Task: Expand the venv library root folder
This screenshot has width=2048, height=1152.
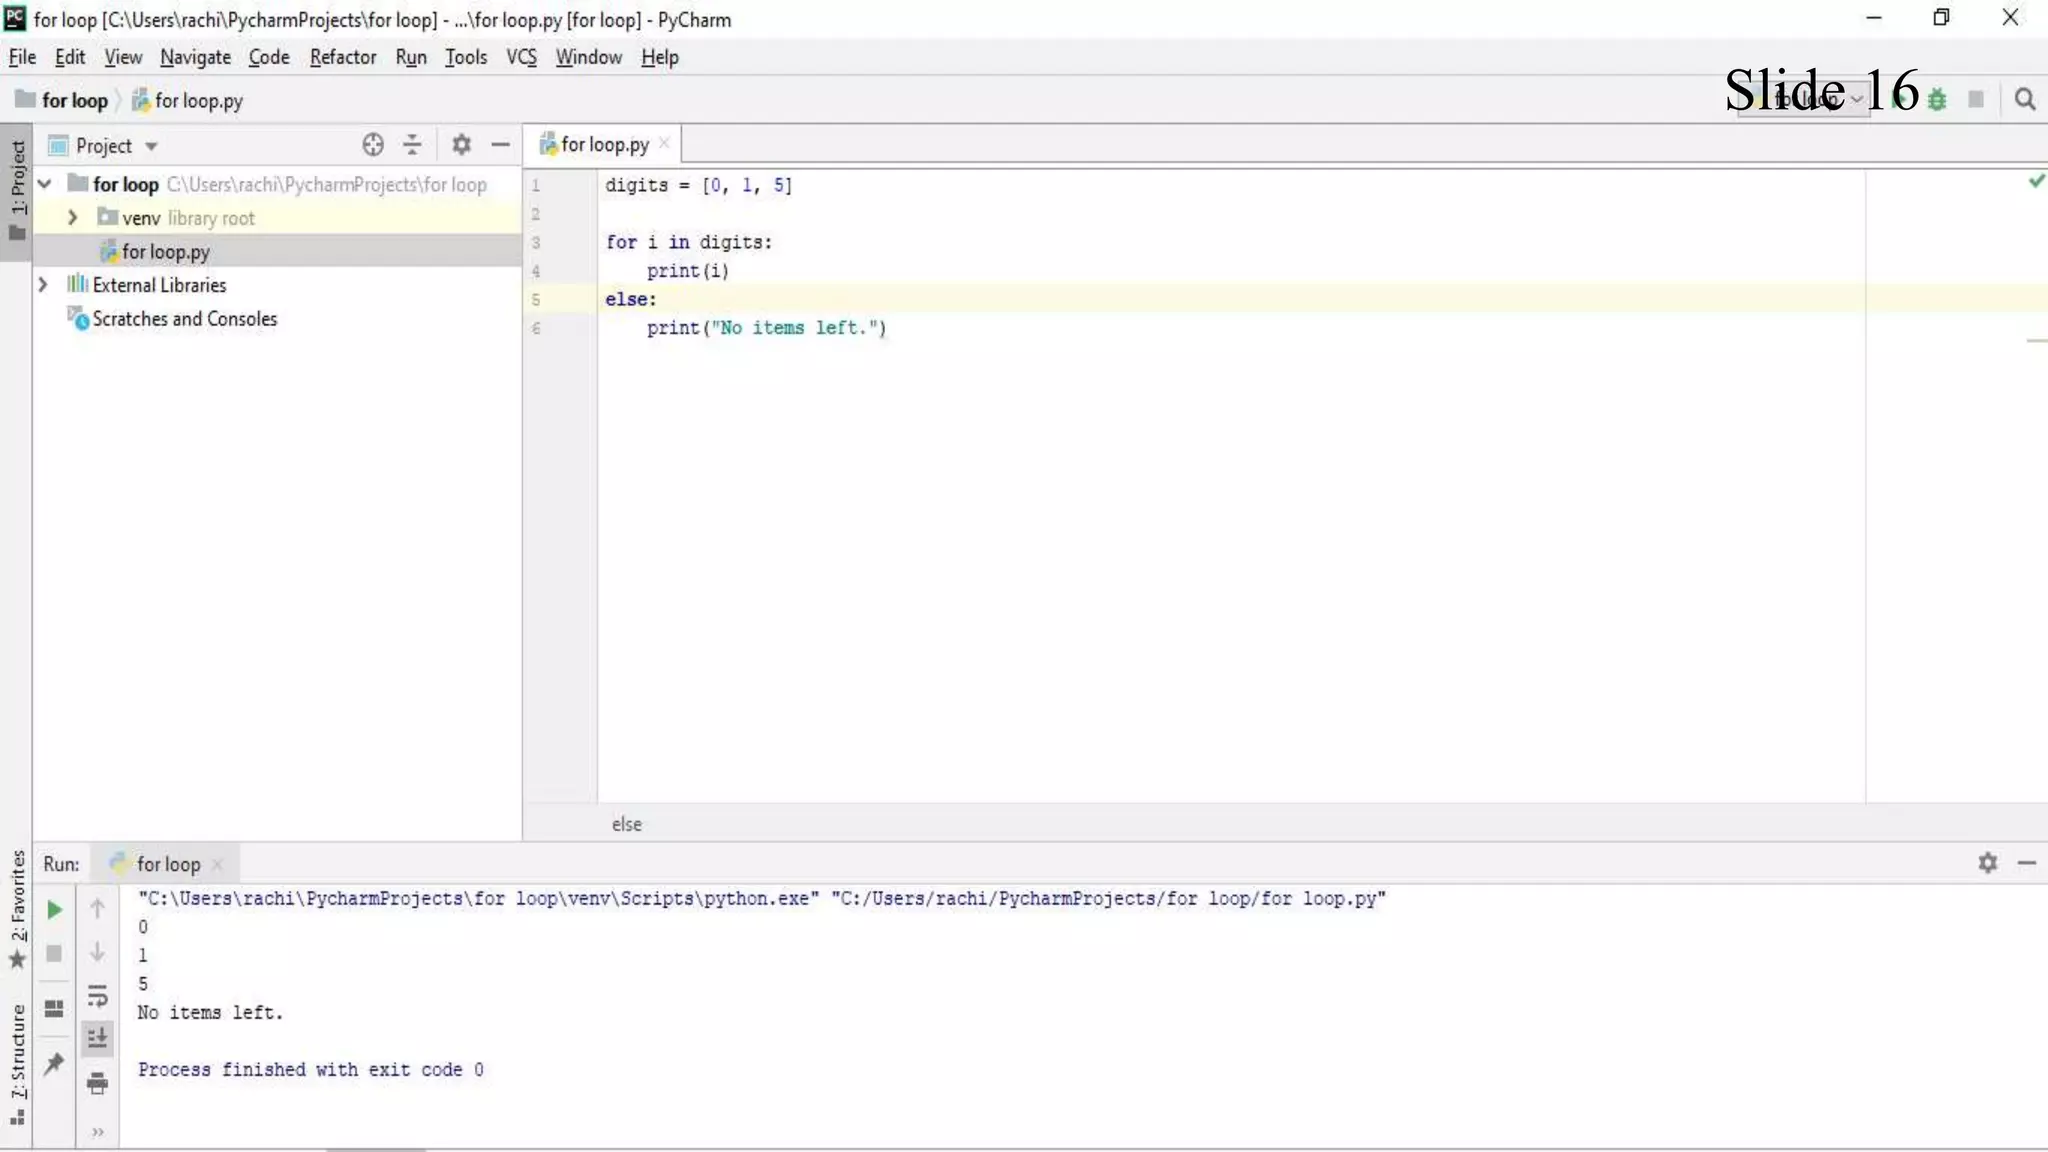Action: click(x=72, y=217)
